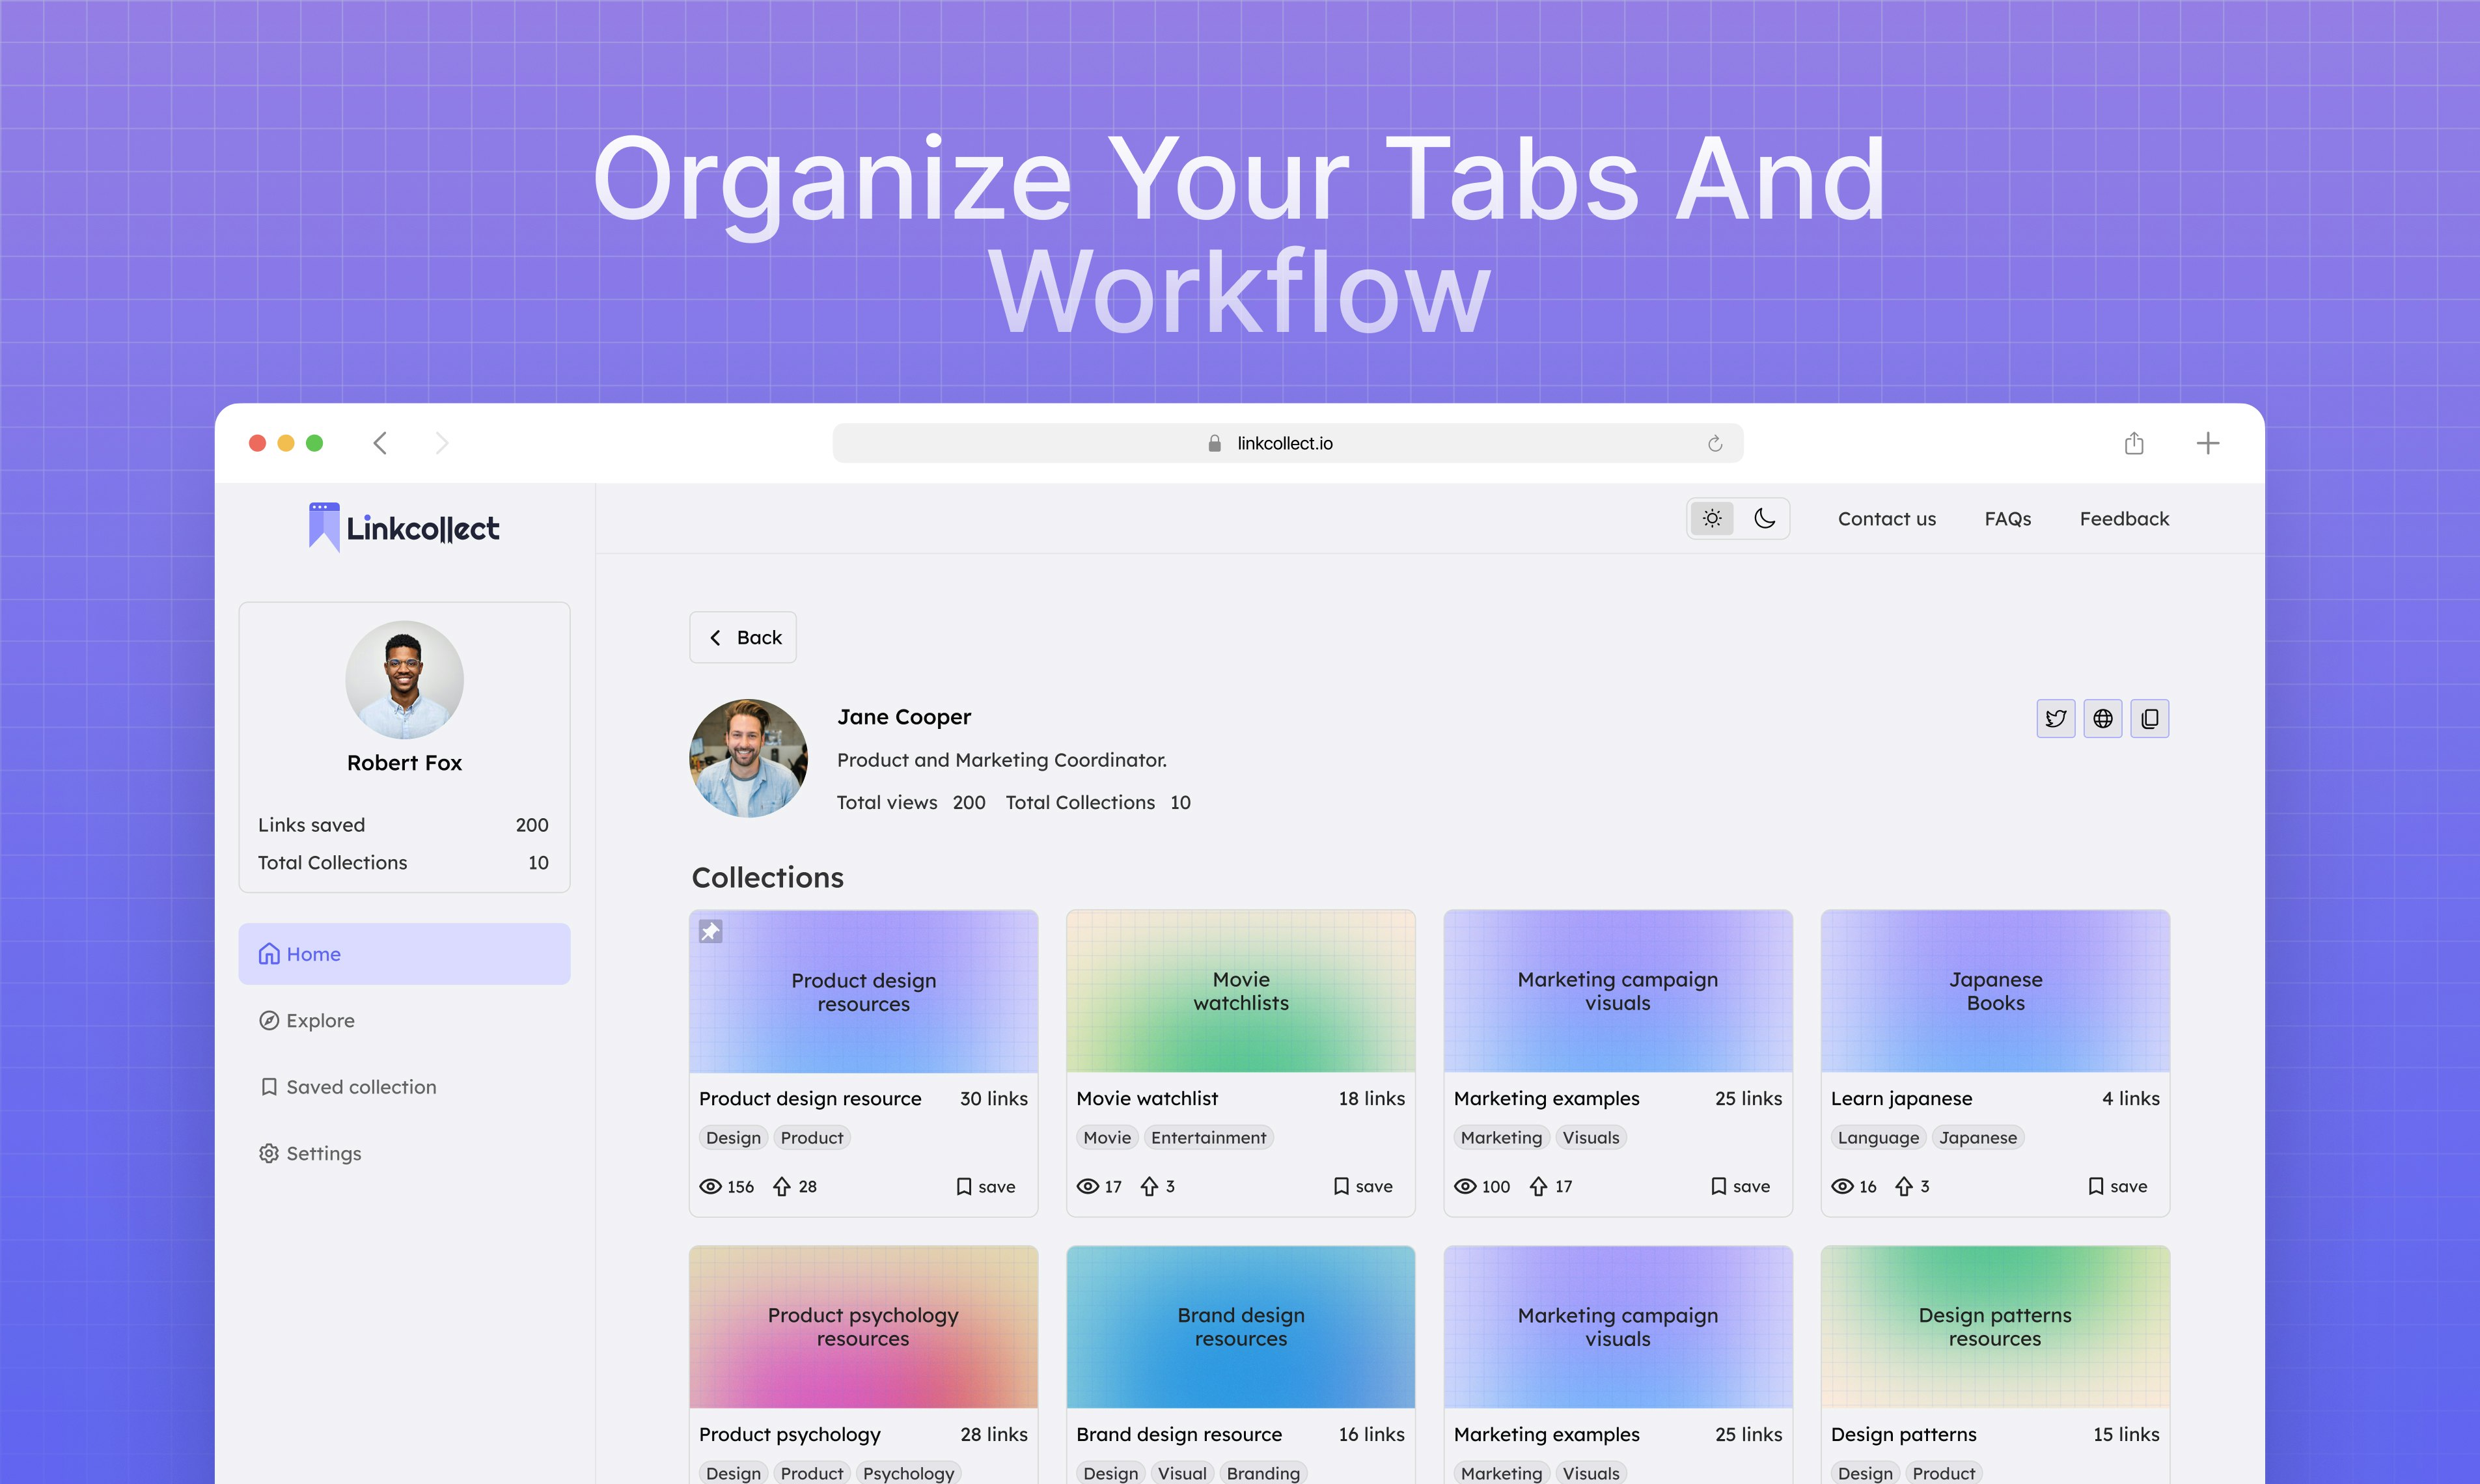
Task: Save the Product design resource collection
Action: point(986,1186)
